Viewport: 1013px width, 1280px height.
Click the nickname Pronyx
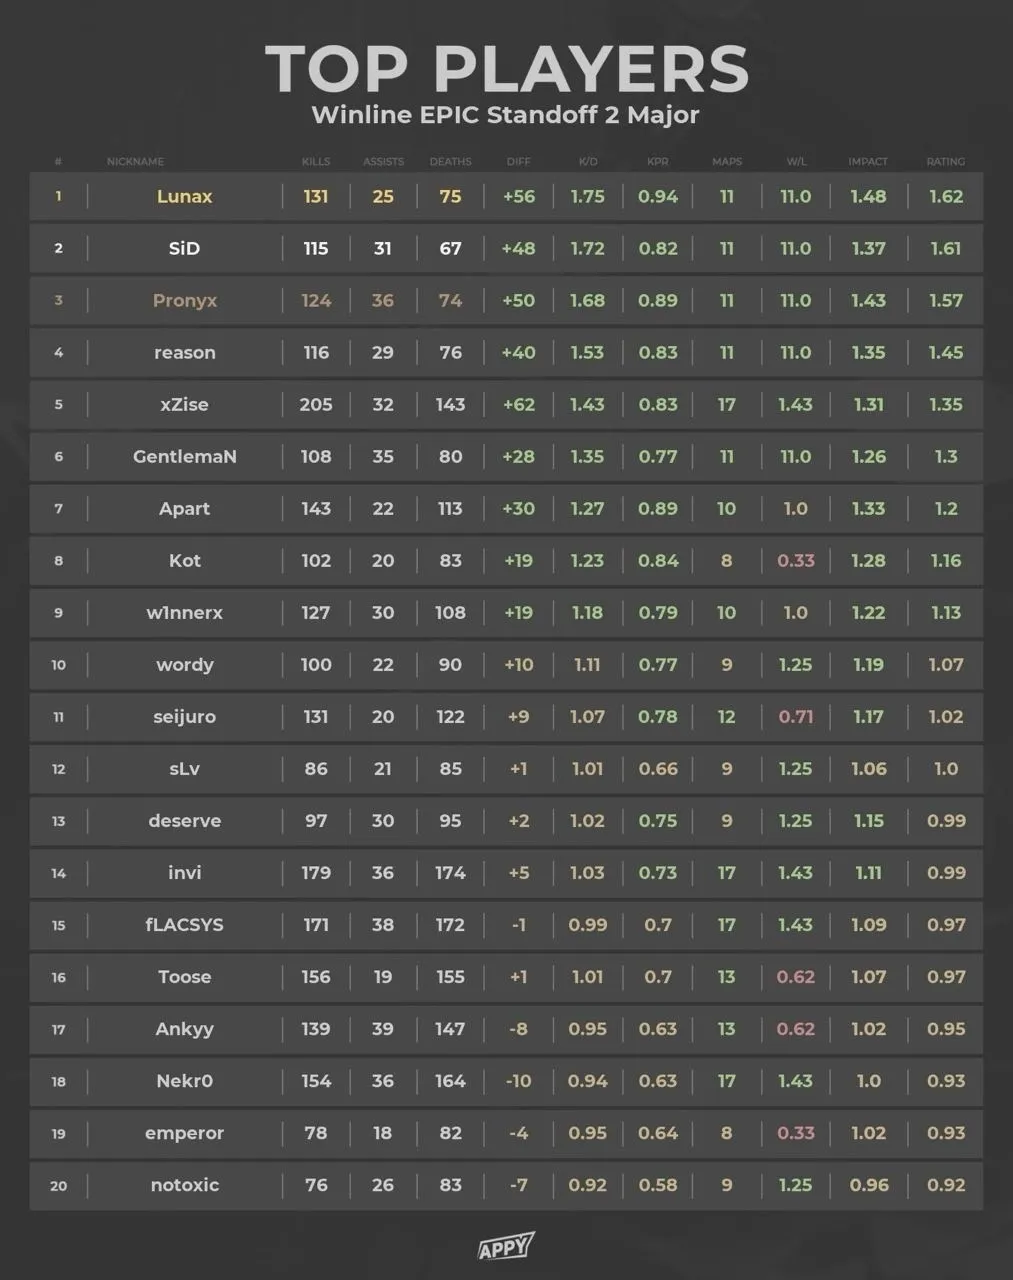[x=185, y=301]
